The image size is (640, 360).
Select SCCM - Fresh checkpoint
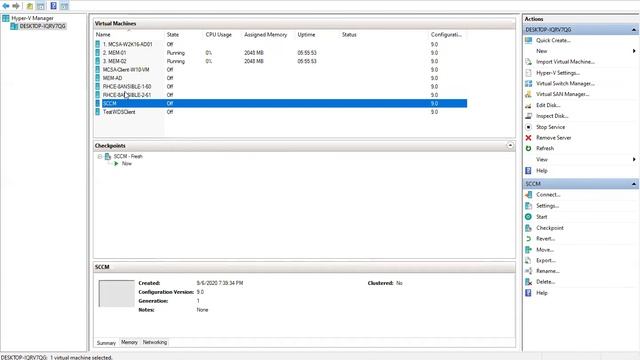(128, 156)
